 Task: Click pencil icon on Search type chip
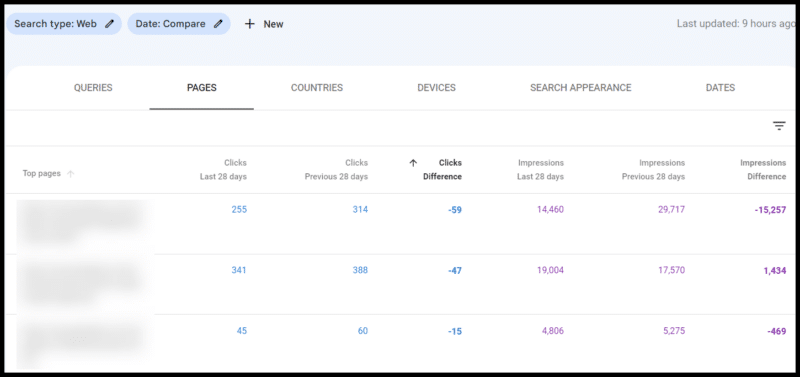(x=109, y=24)
